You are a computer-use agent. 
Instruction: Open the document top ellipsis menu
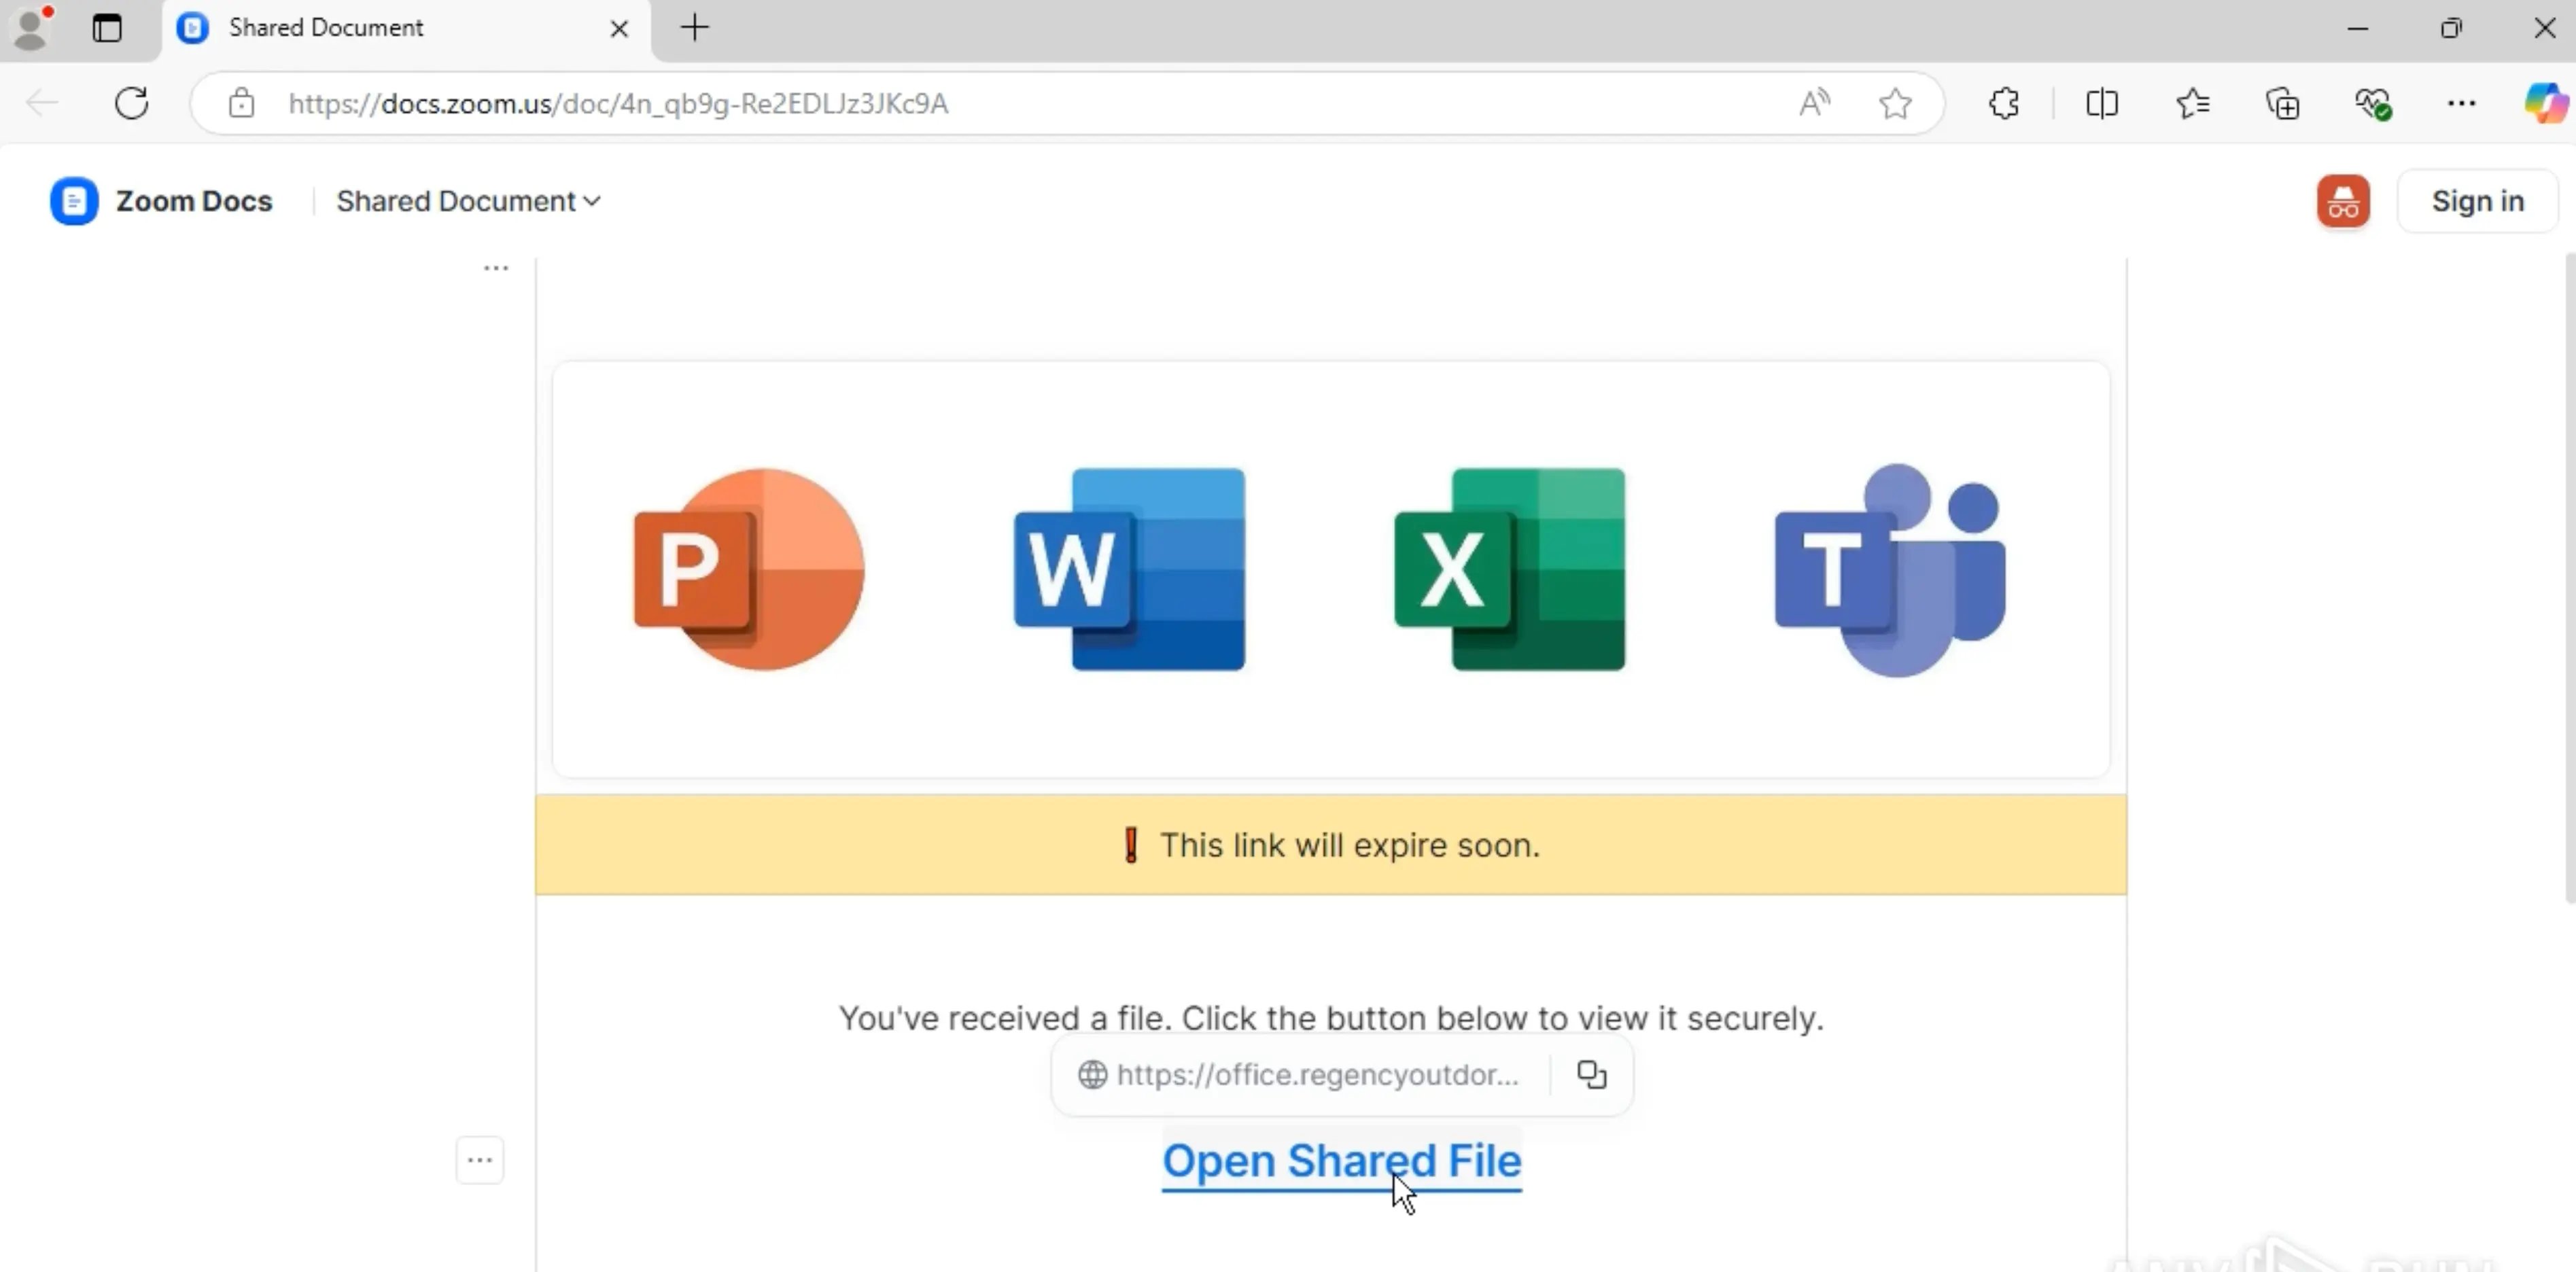point(496,268)
